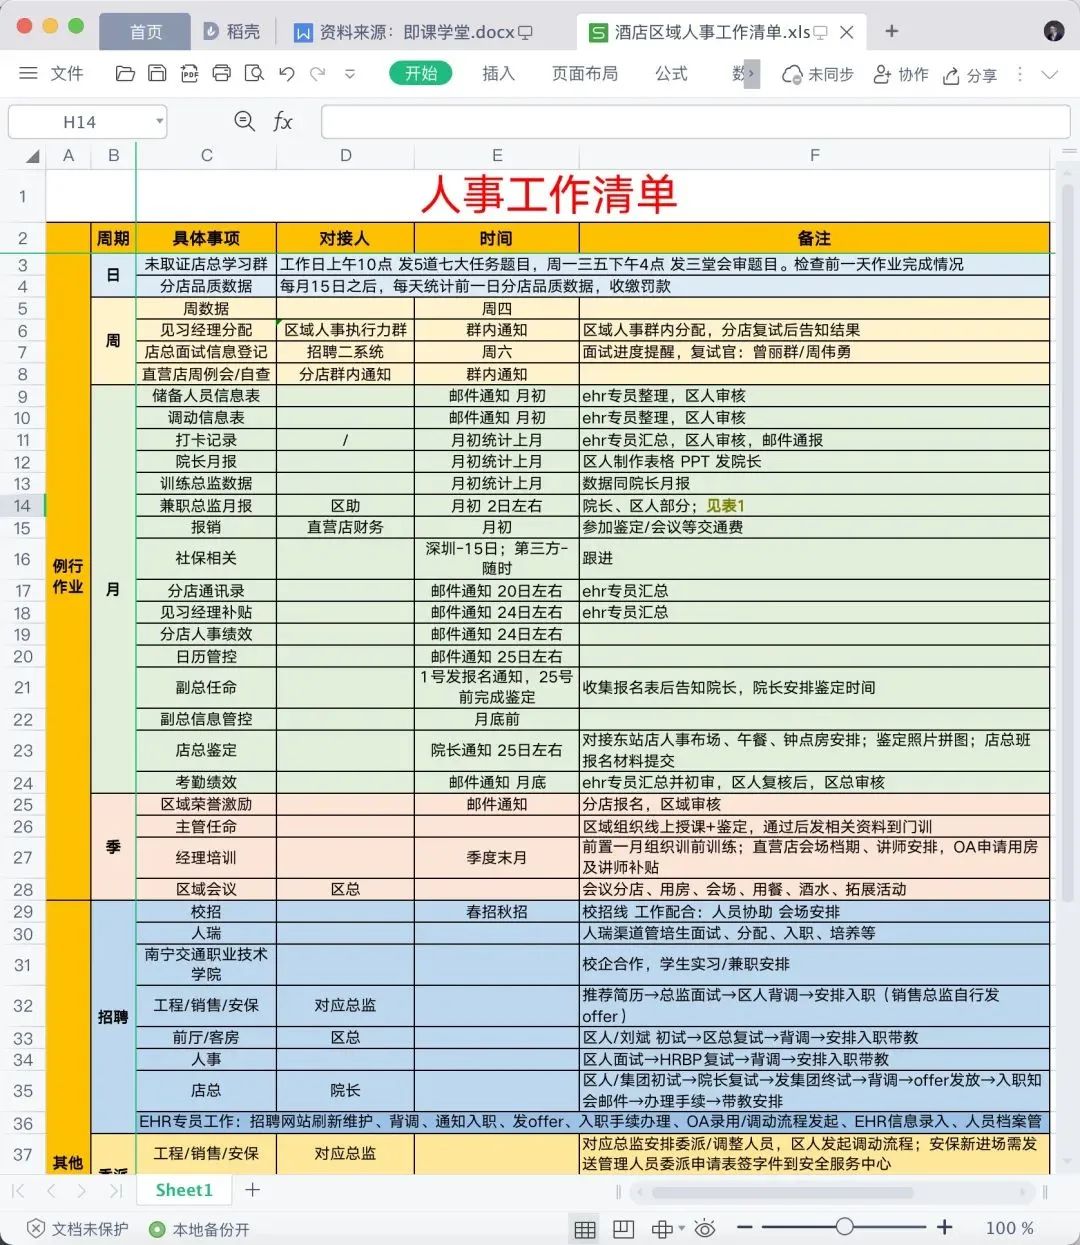
Task: Open the 公式 ribbon tab
Action: (x=671, y=73)
